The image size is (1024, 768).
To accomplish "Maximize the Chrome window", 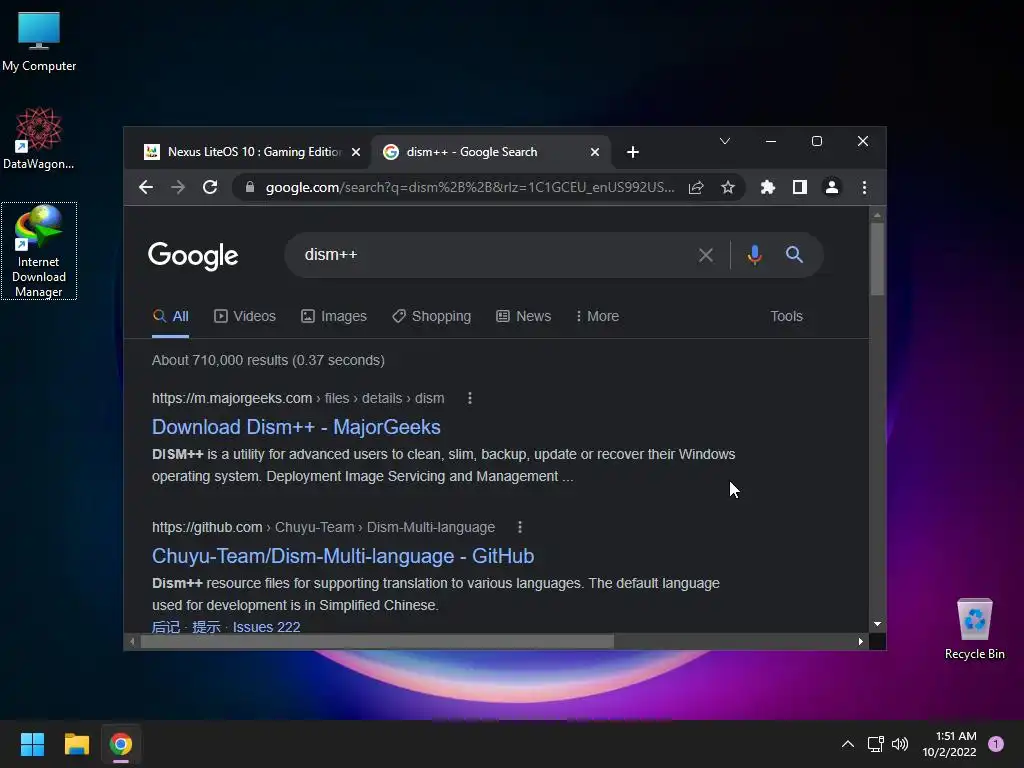I will point(816,141).
